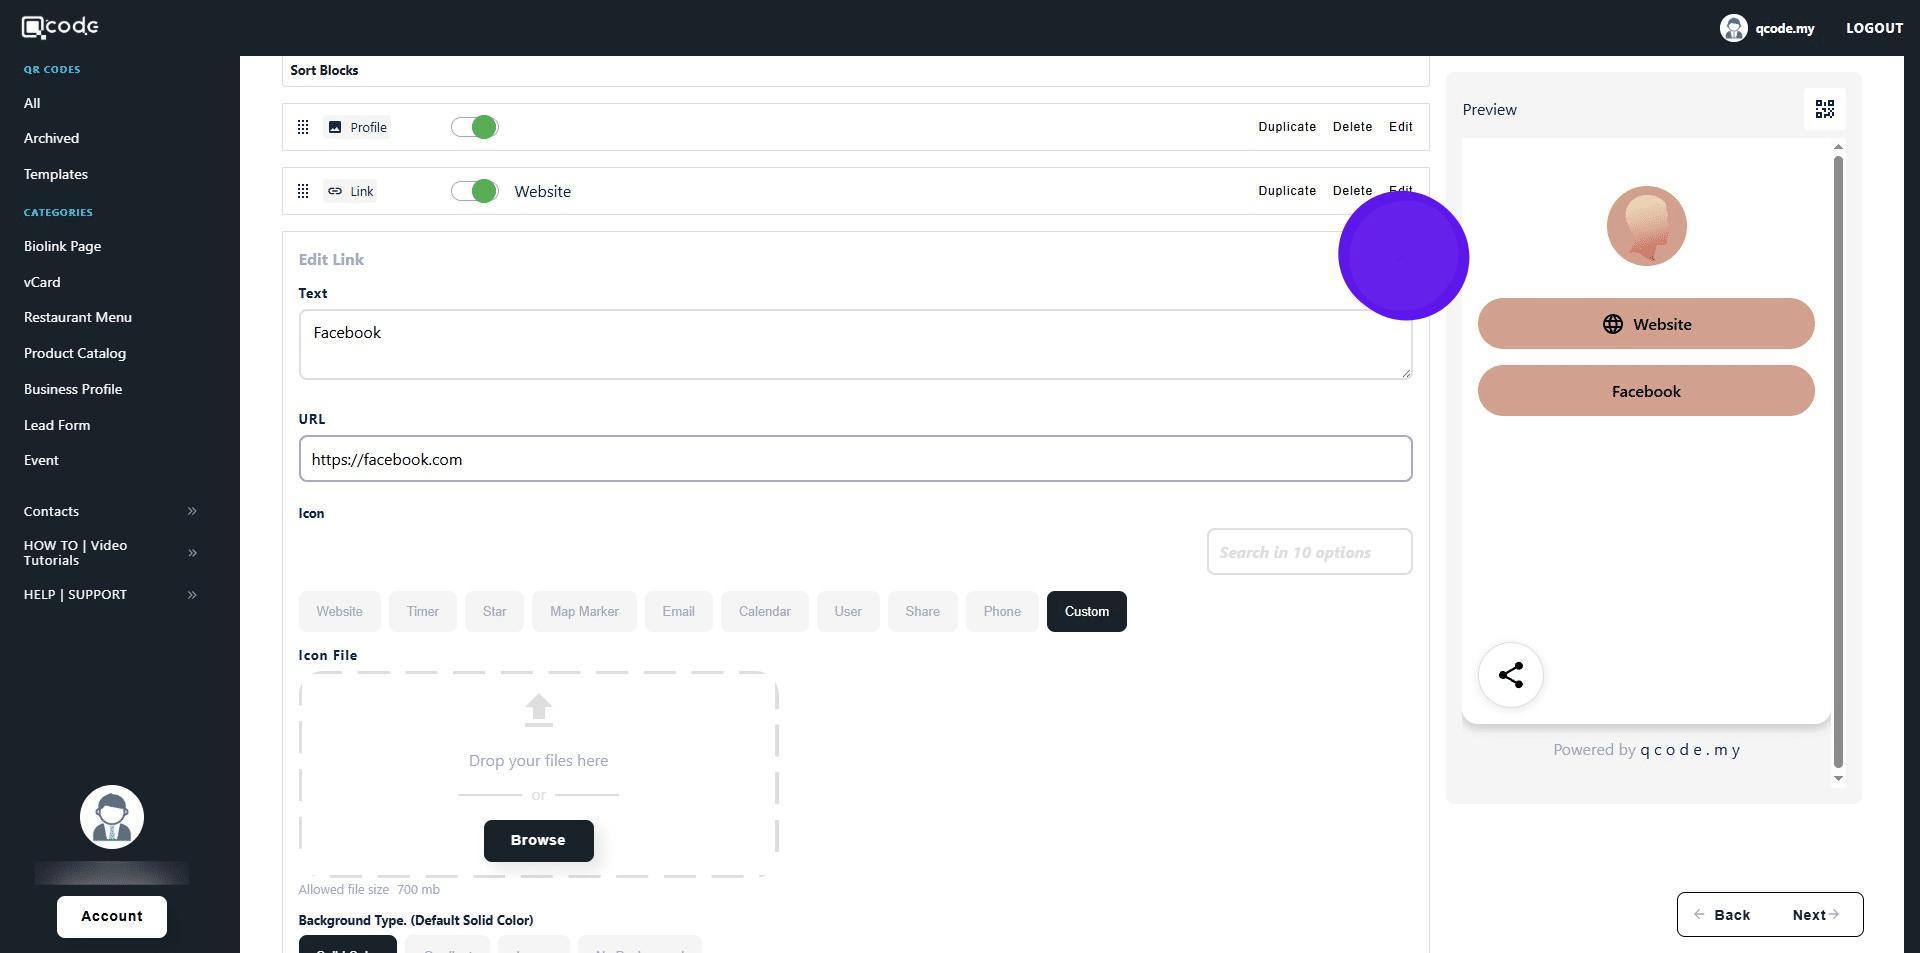Click the Sort Blocks heading
Screen dimensions: 1920x953
click(x=324, y=71)
